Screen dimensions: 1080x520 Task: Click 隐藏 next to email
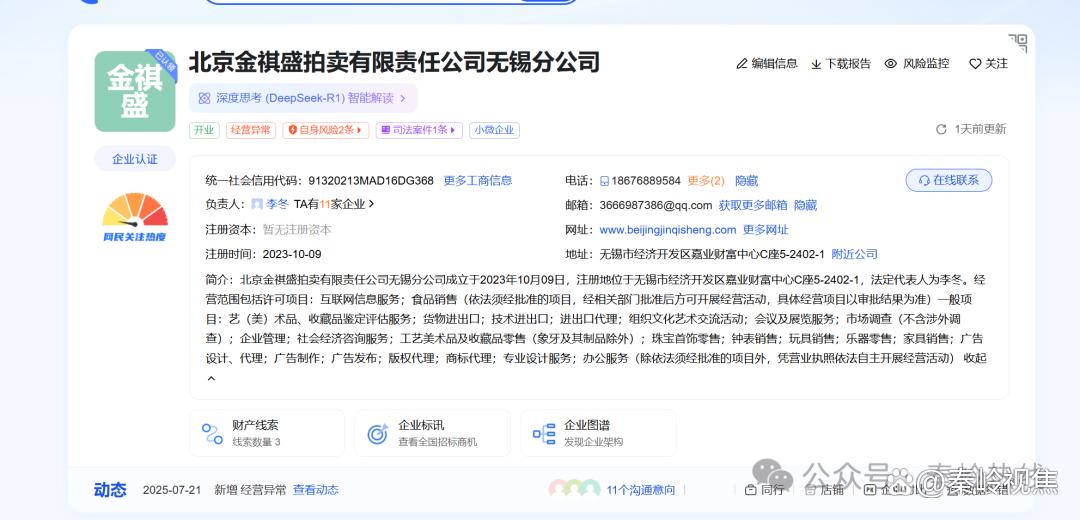click(x=805, y=205)
